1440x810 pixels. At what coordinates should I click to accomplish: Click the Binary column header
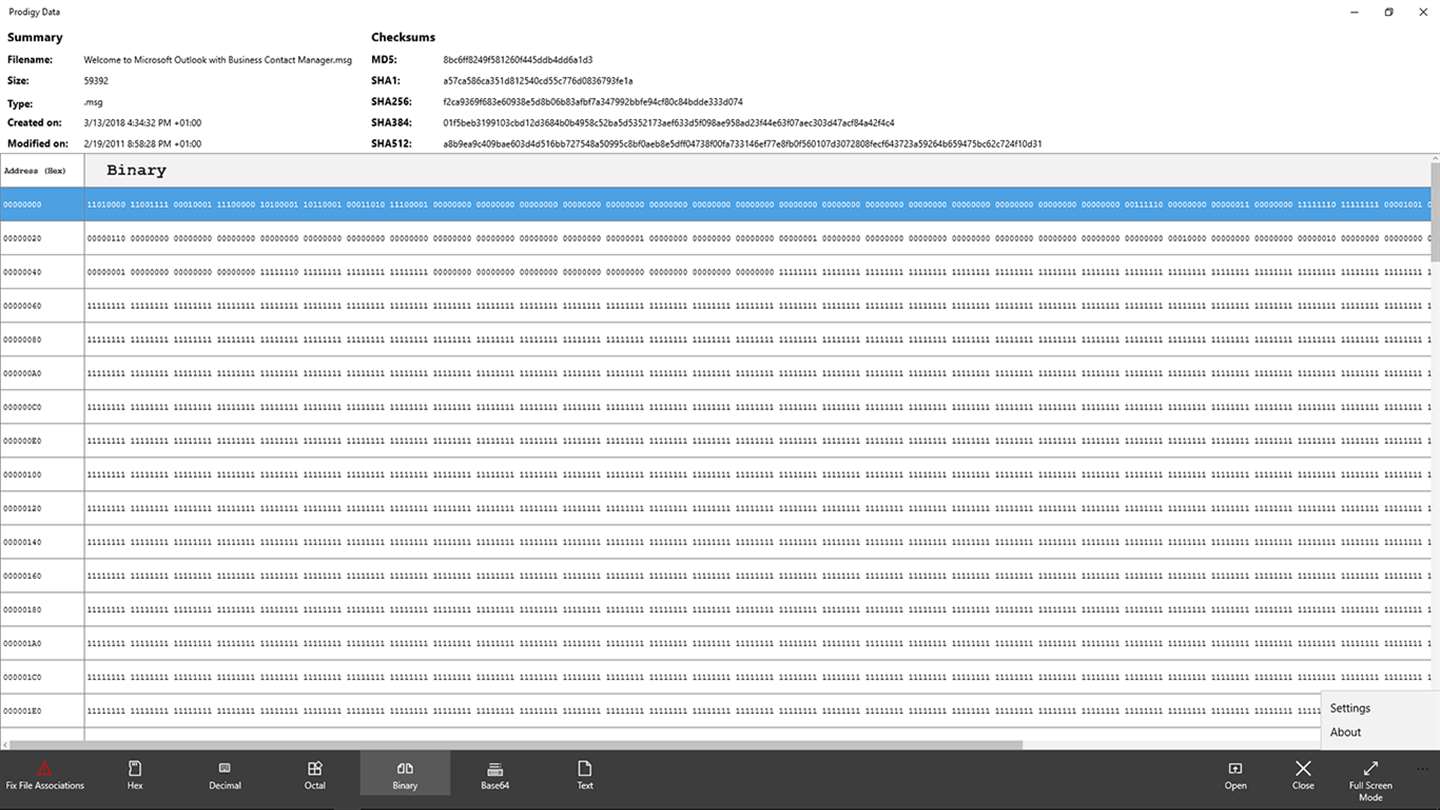click(757, 171)
